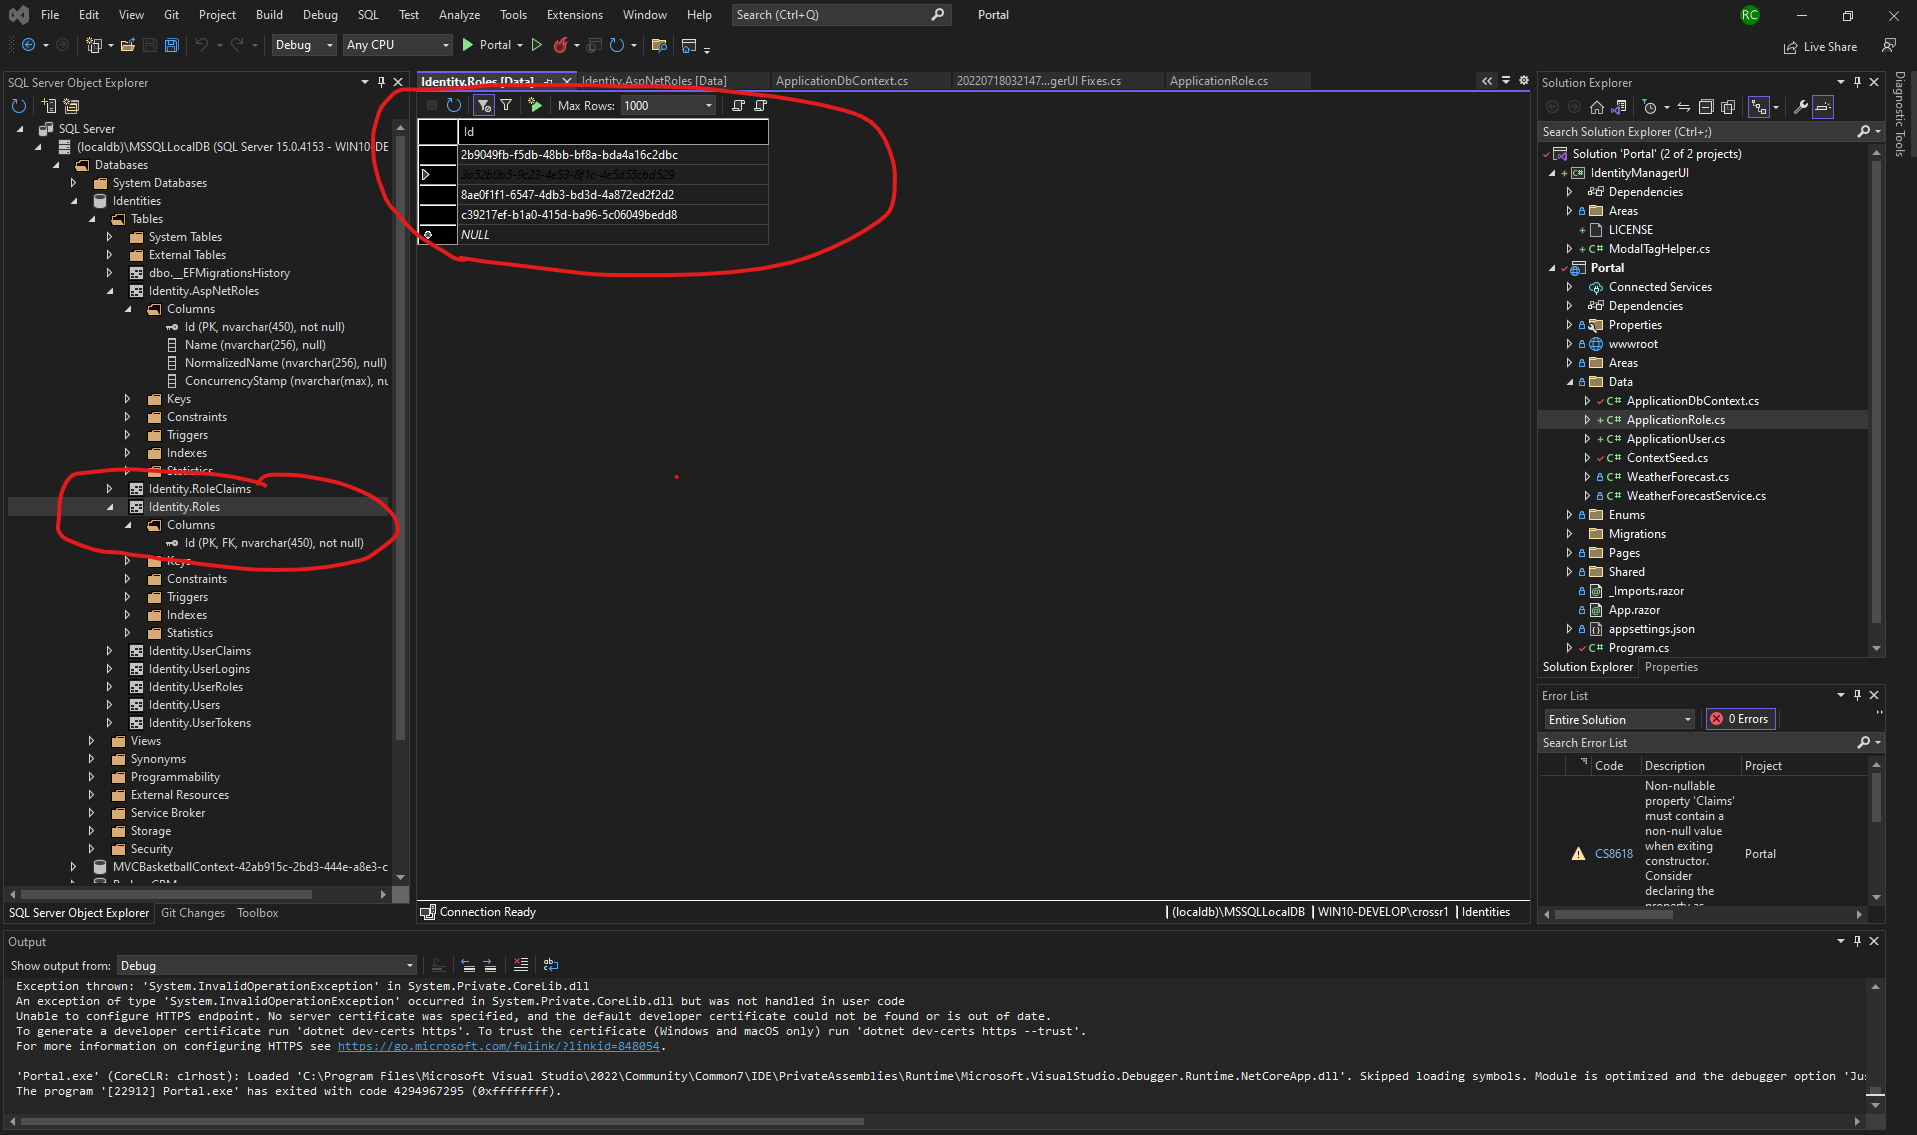
Task: Expand the Migrations folder in Solution Explorer
Action: point(1570,534)
